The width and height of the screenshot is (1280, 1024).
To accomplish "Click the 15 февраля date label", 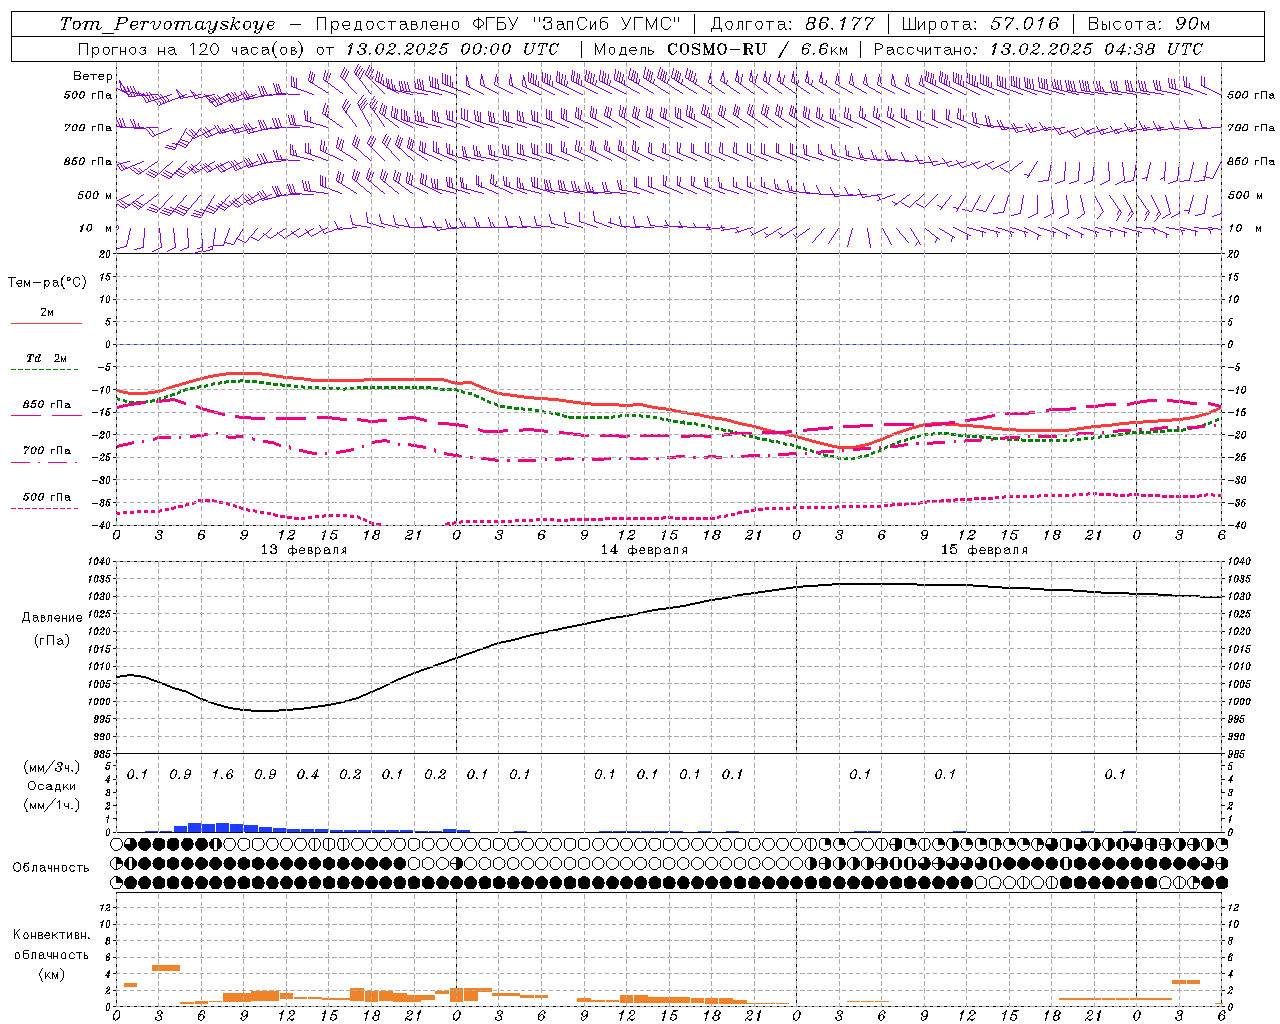I will pyautogui.click(x=984, y=550).
